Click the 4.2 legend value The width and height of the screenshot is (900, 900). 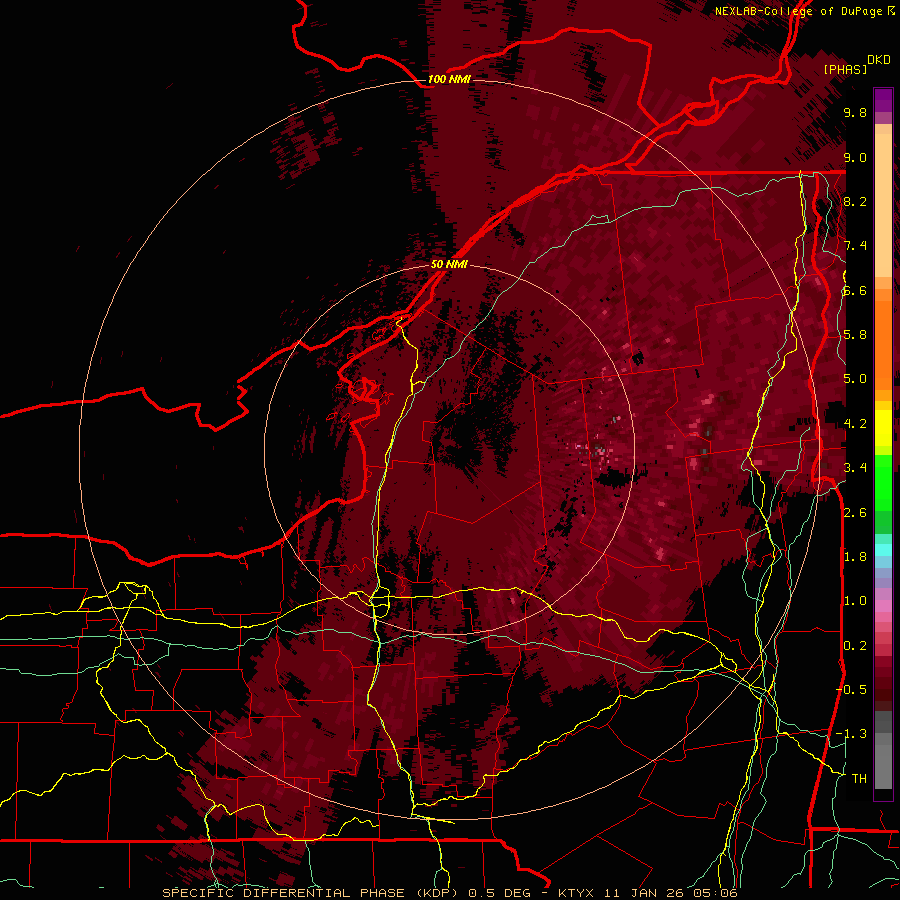(855, 424)
